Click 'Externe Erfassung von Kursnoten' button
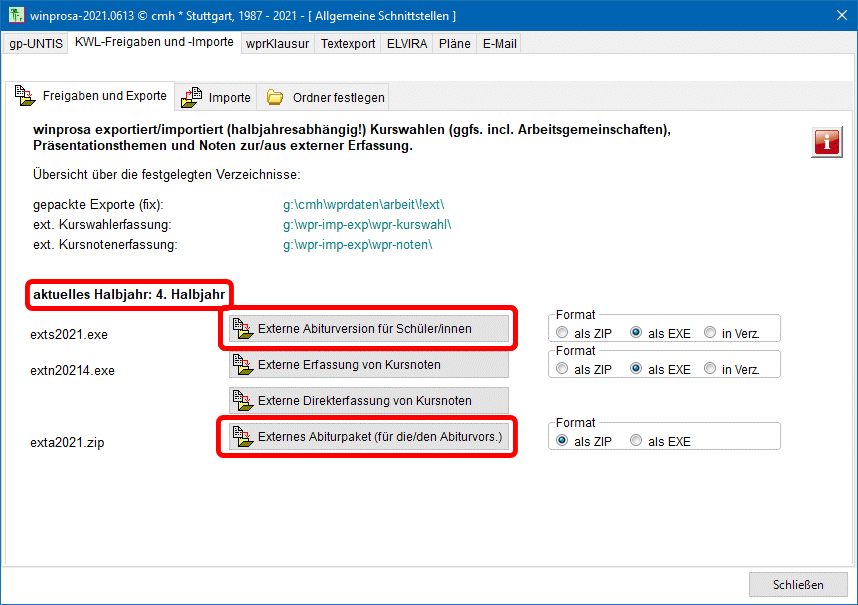This screenshot has height=605, width=858. point(368,365)
